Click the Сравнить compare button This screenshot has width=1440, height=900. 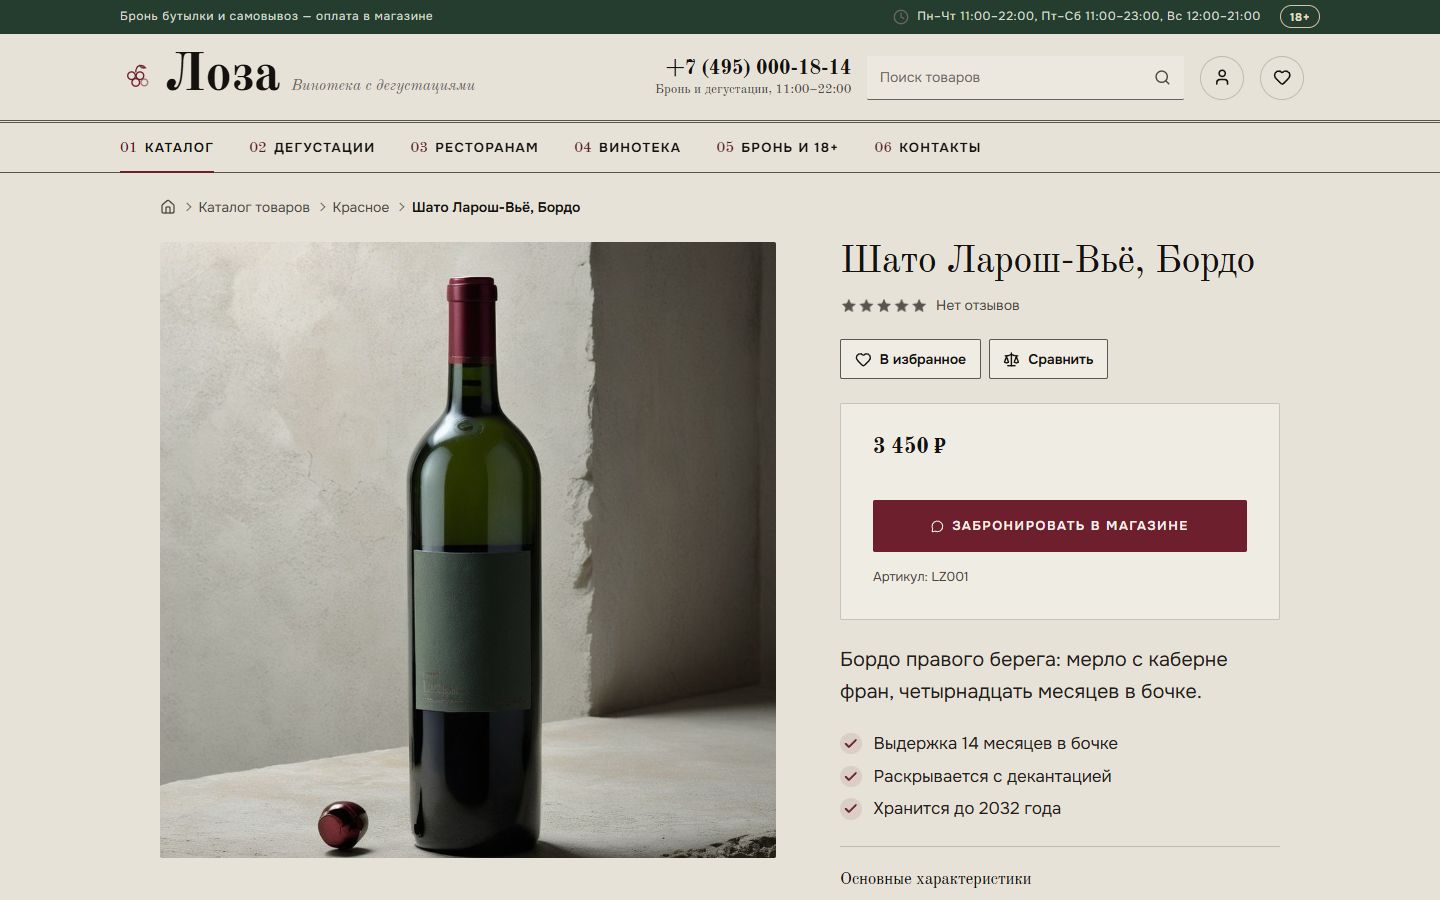pos(1048,359)
